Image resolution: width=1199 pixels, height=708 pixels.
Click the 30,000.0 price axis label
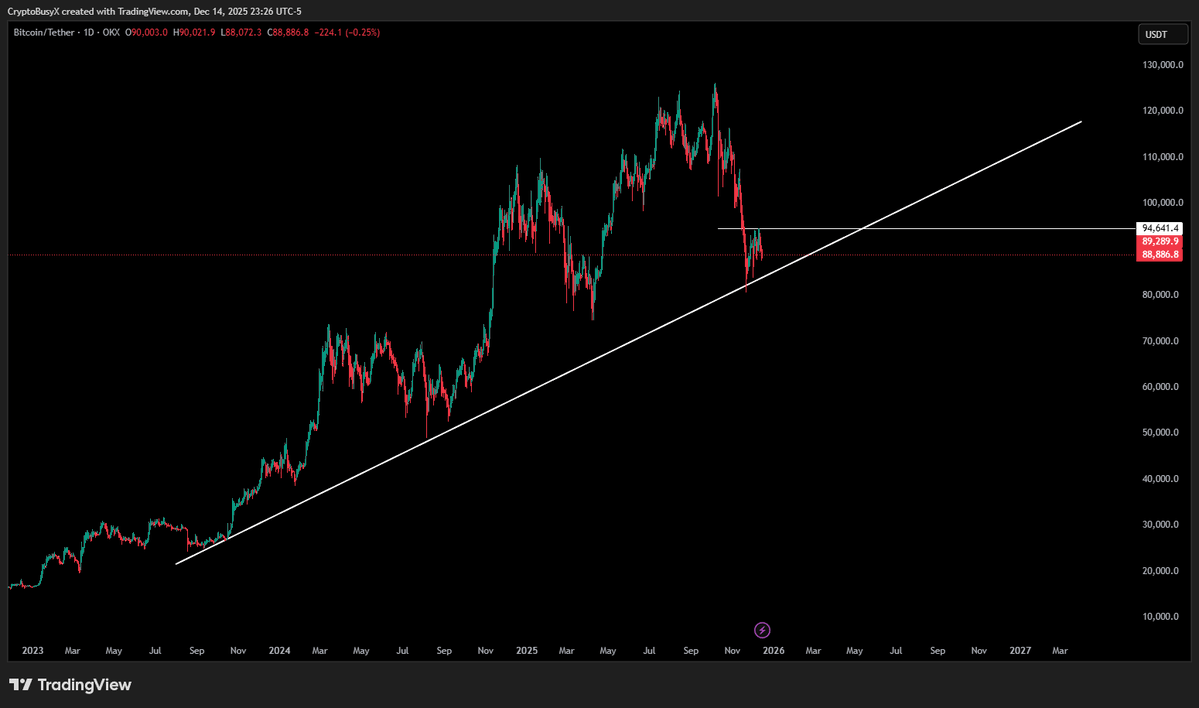[x=1161, y=525]
